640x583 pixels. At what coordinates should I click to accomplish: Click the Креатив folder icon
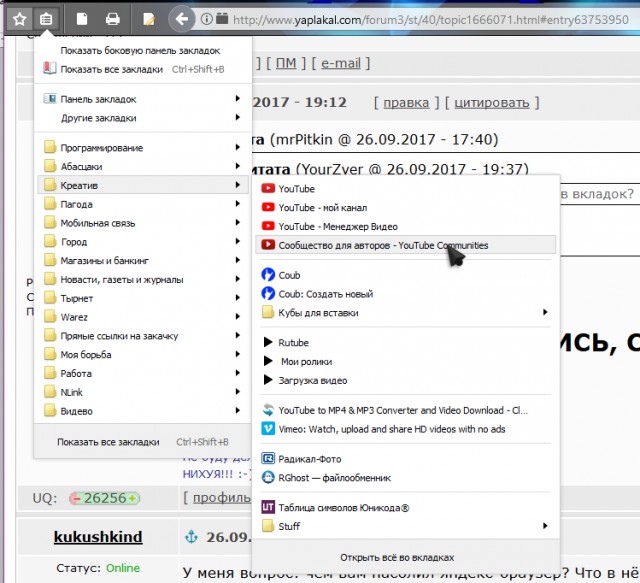50,185
